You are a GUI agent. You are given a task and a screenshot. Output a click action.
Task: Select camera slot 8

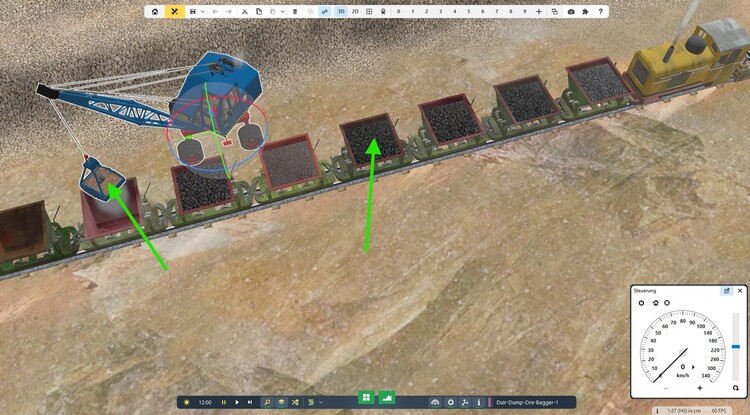[511, 11]
